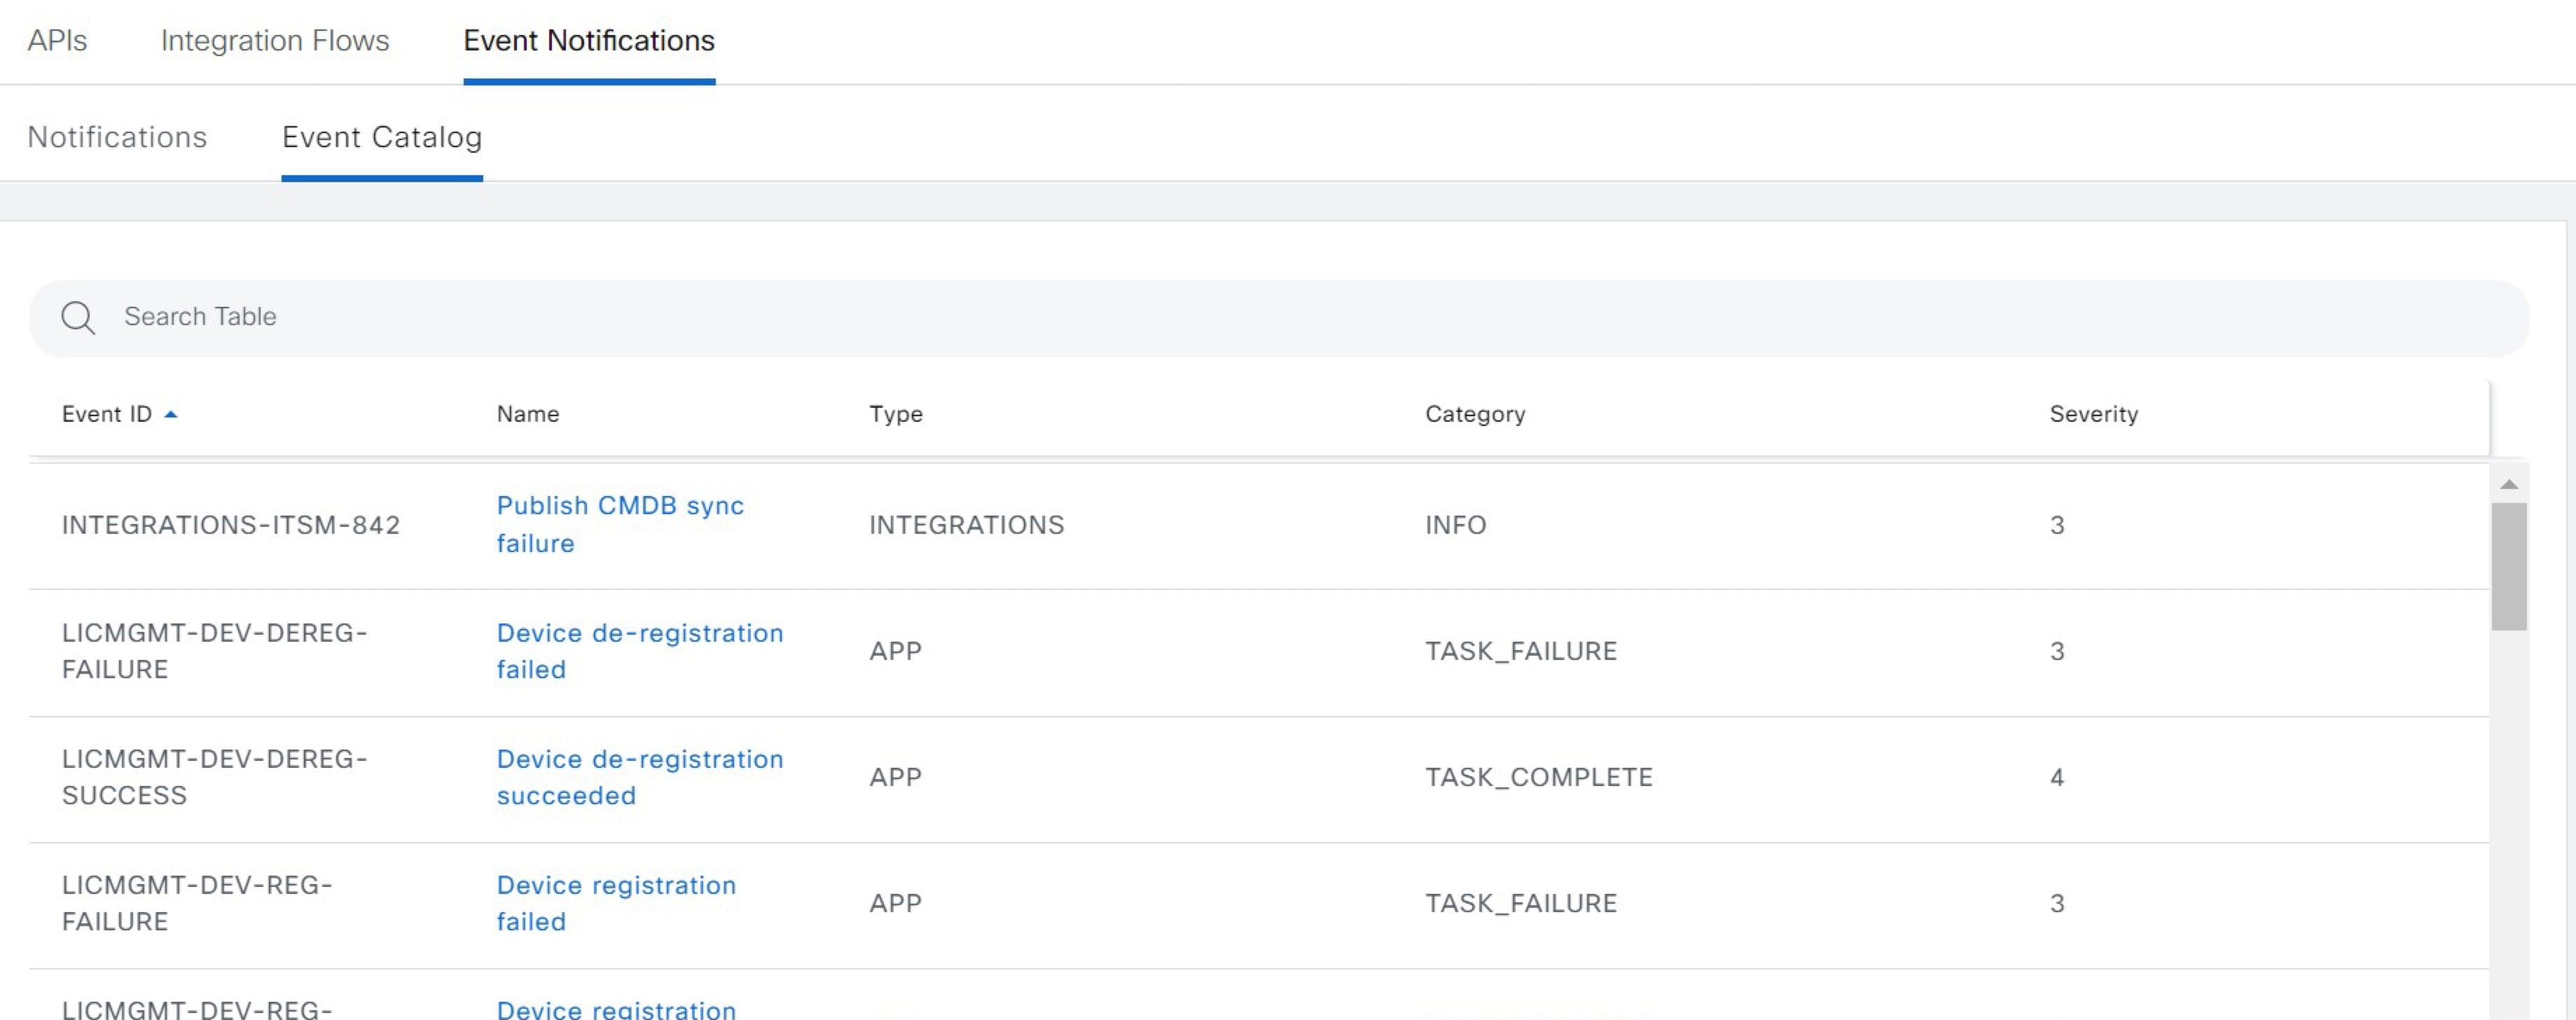2576x1020 pixels.
Task: Switch to Integration Flows tab
Action: click(x=275, y=41)
